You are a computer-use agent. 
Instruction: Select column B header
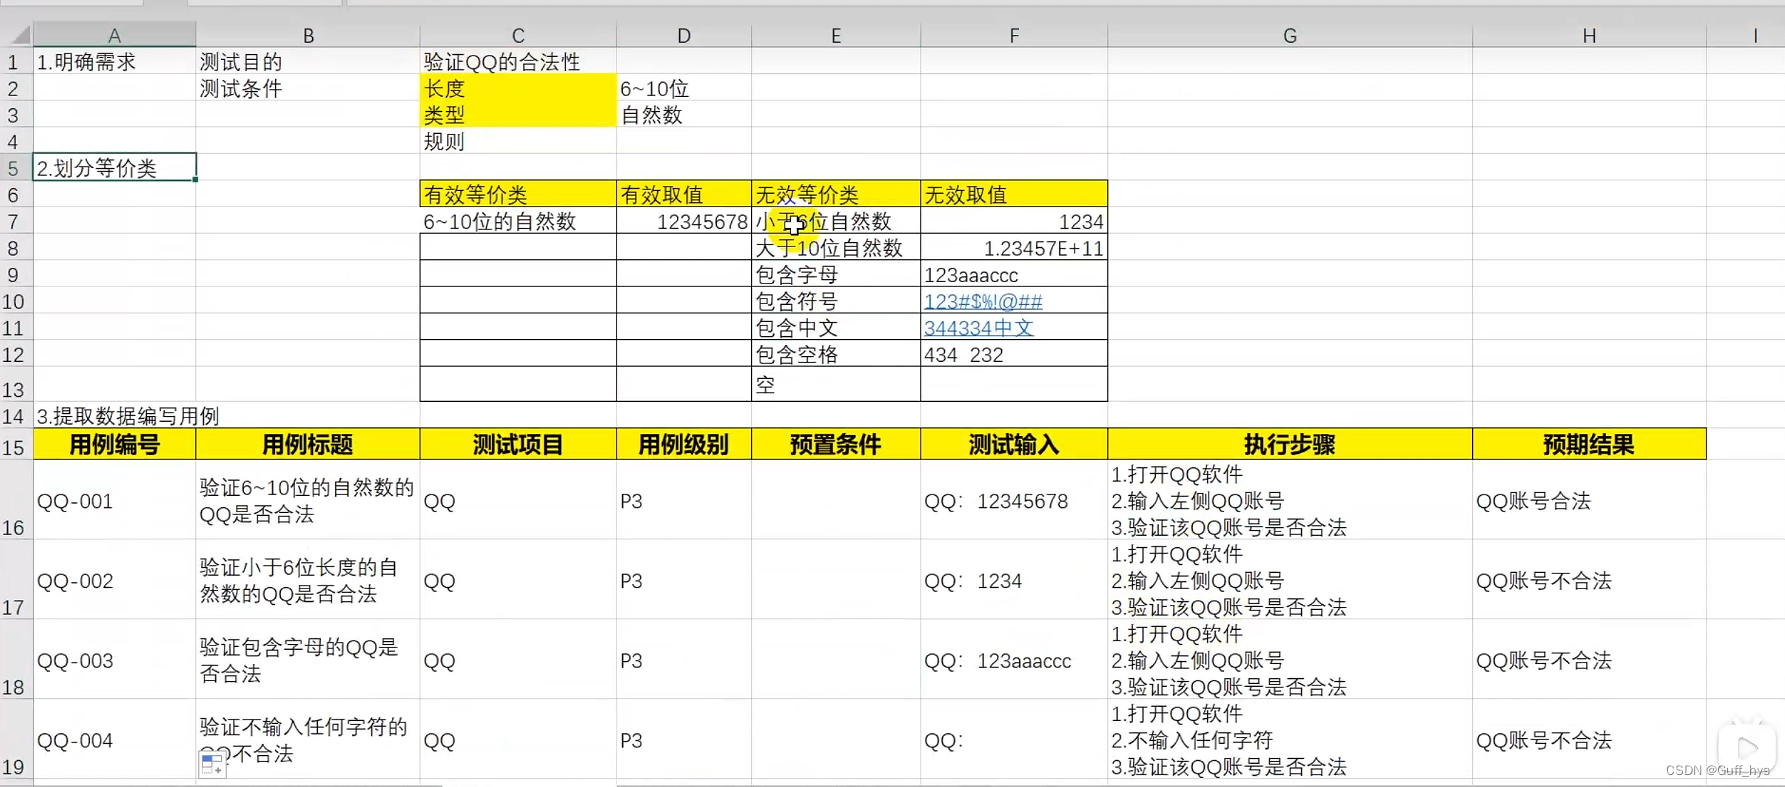(x=308, y=35)
